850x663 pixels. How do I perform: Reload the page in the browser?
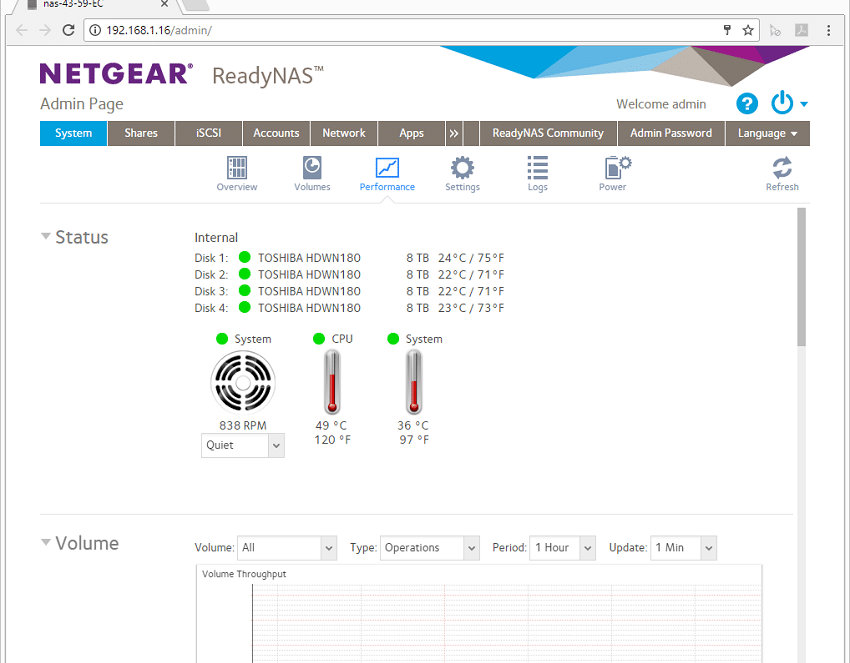68,30
